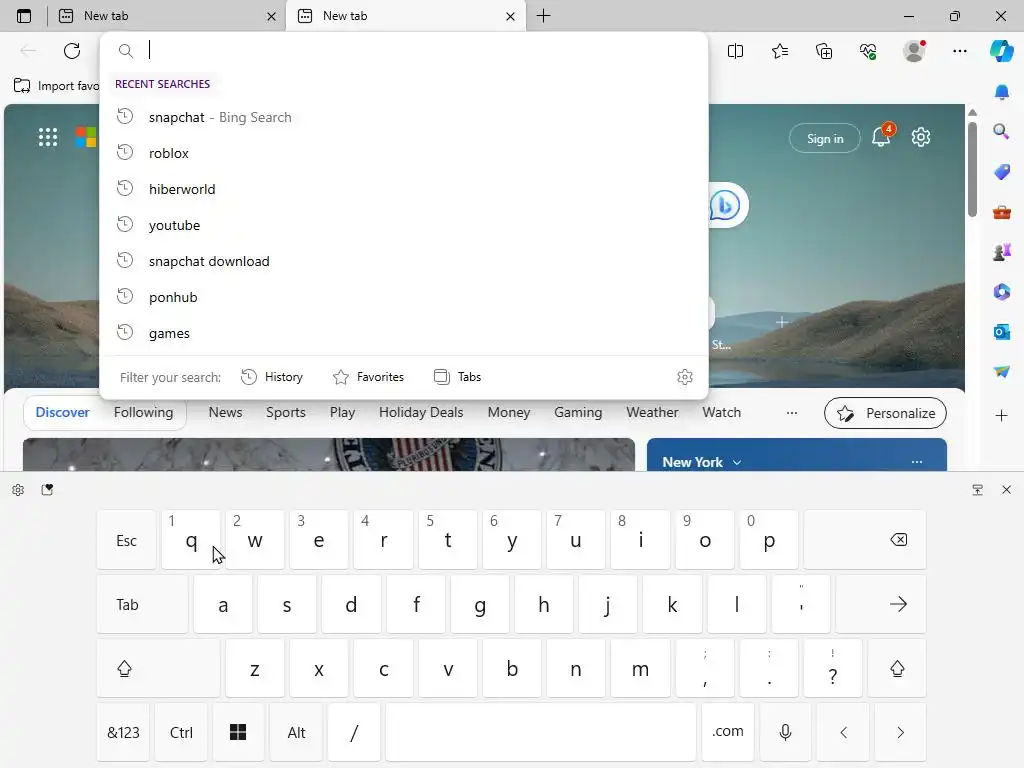
Task: Open the page settings gear icon
Action: 921,137
